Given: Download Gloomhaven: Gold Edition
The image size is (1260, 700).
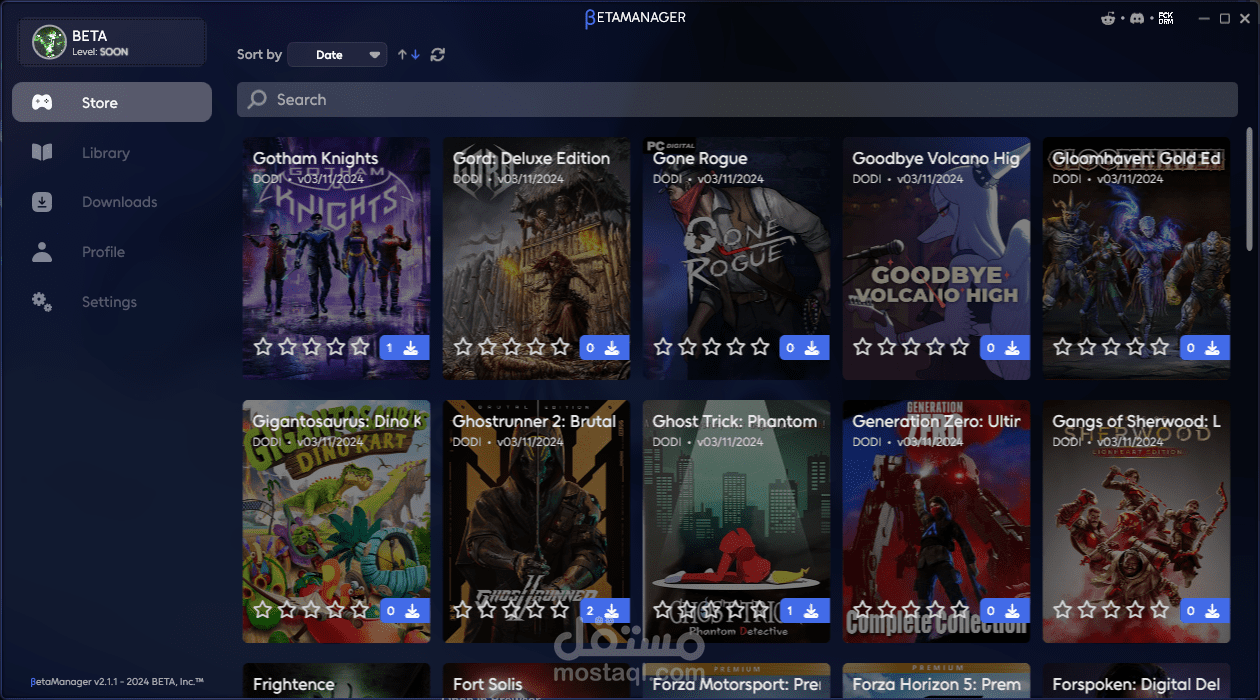Looking at the screenshot, I should [1205, 348].
